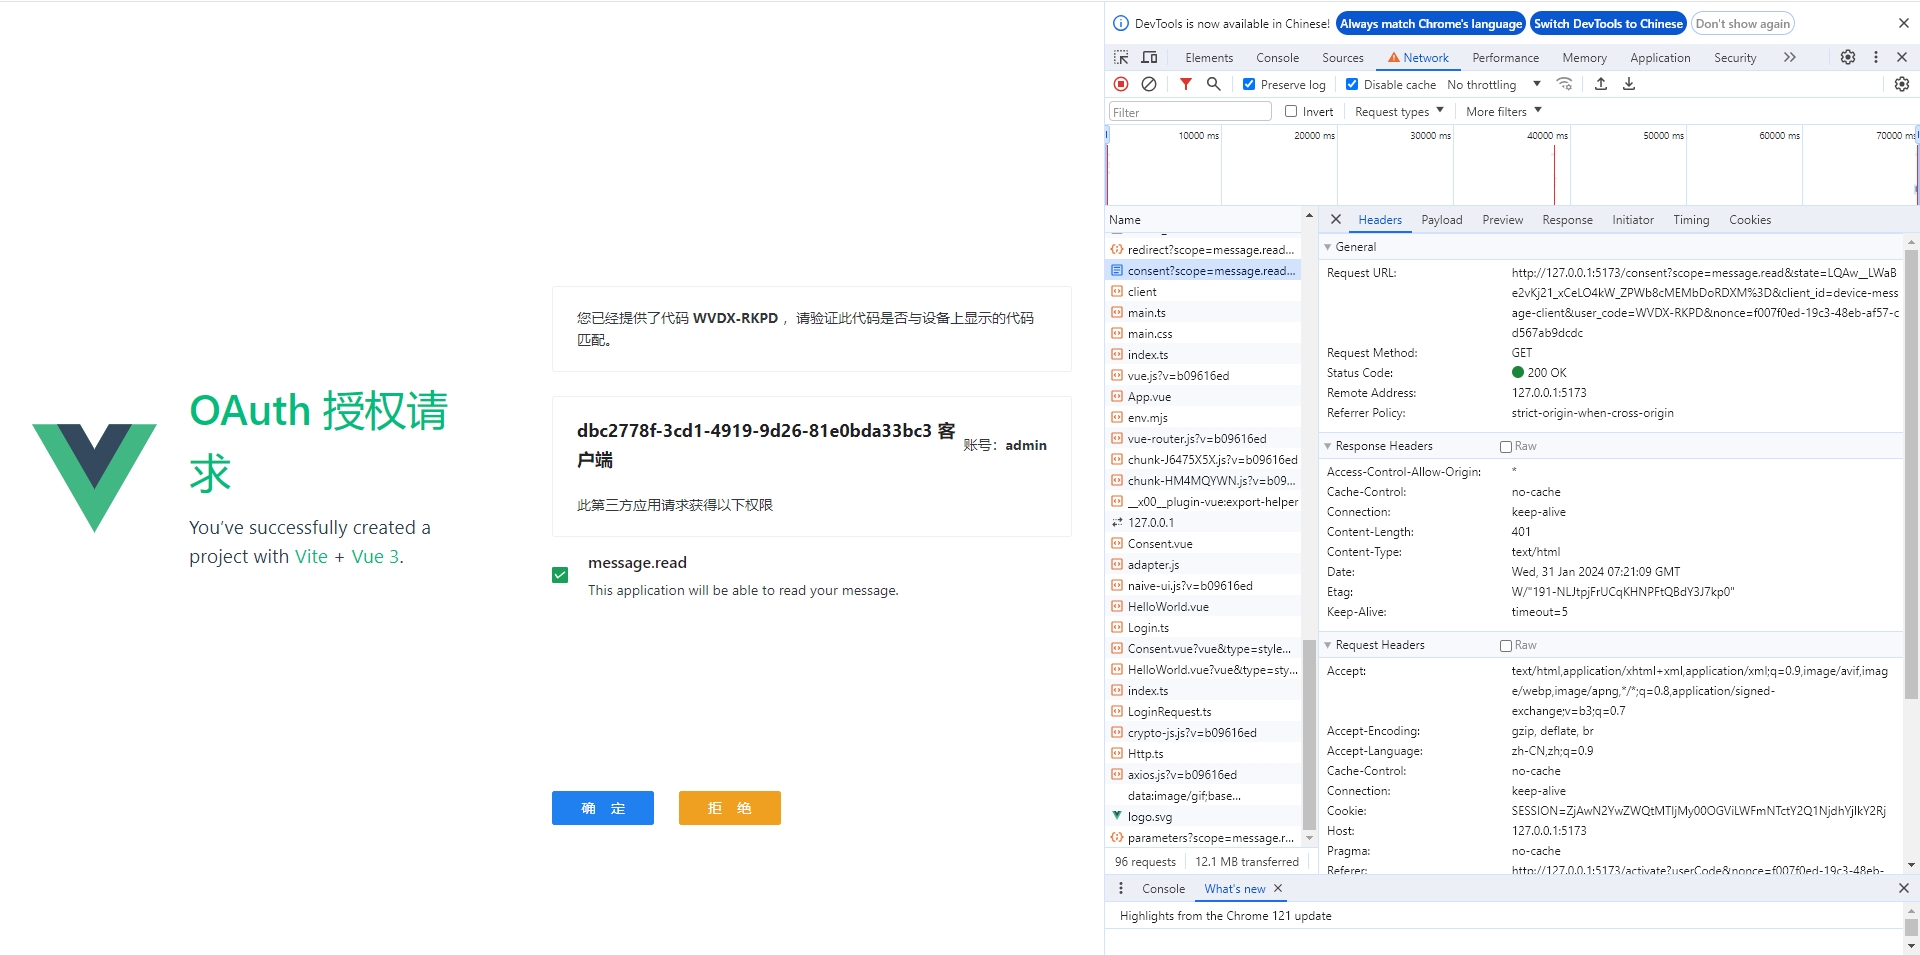Viewport: 1920px width, 955px height.
Task: Click the network Filter input field
Action: (x=1190, y=112)
